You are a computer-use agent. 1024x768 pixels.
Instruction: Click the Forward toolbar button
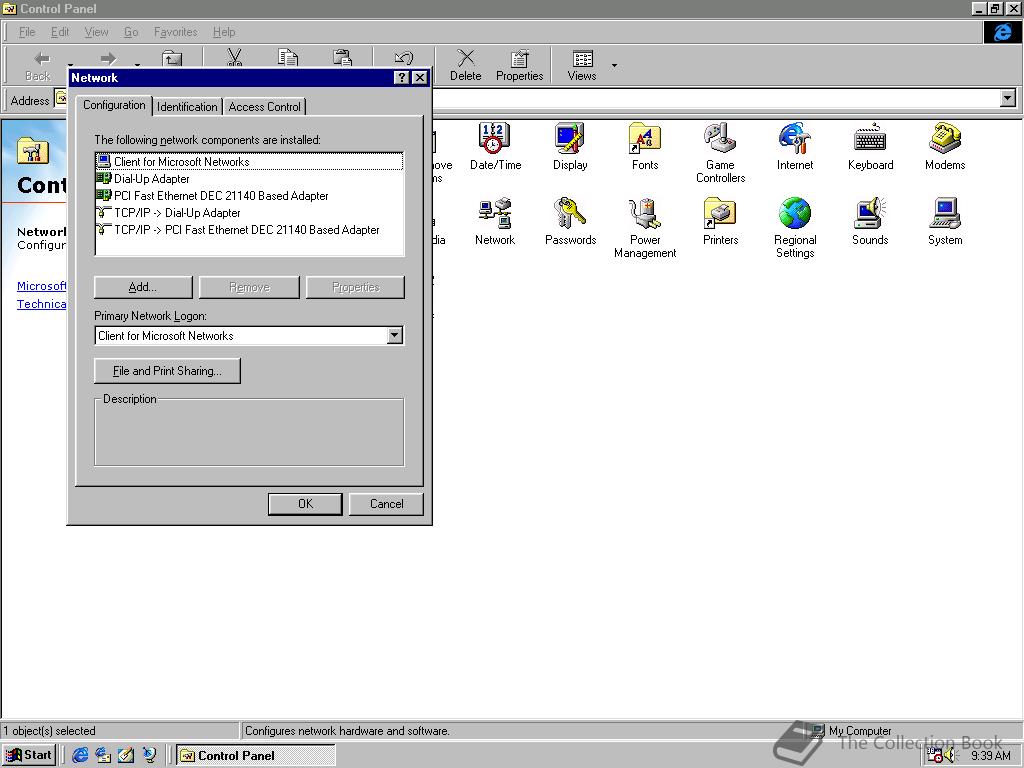click(108, 59)
